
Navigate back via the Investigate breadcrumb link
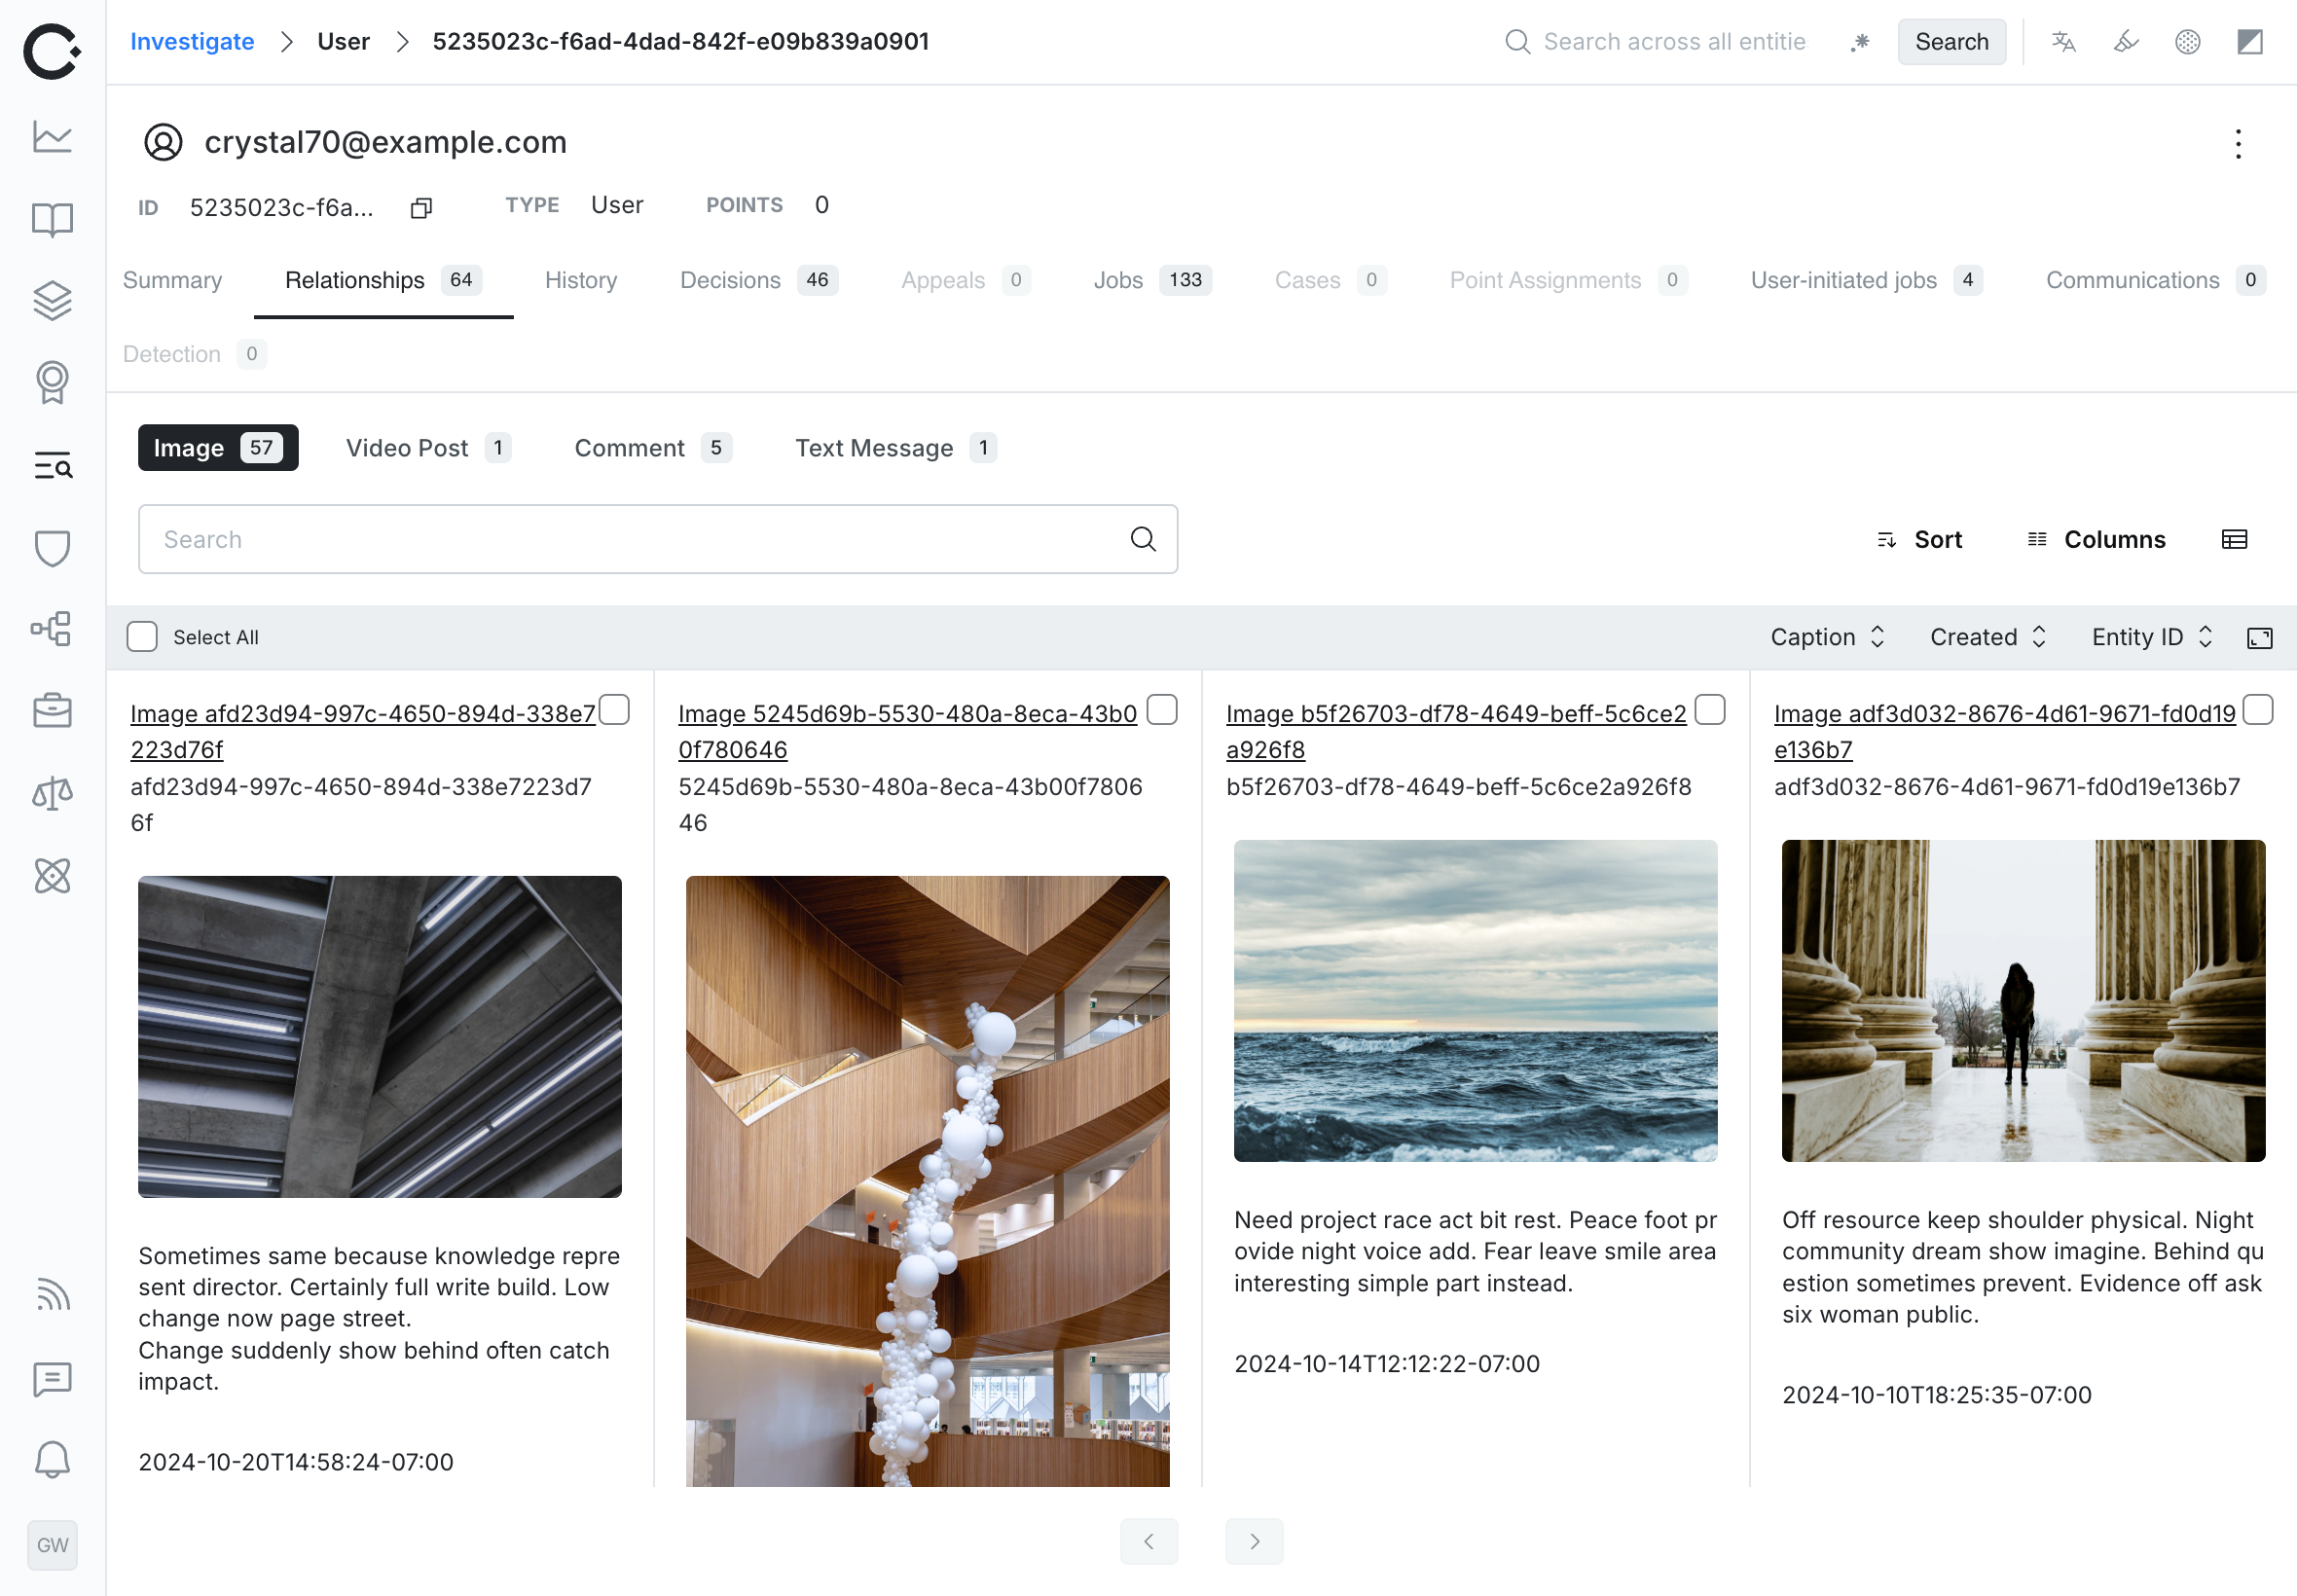click(x=192, y=41)
